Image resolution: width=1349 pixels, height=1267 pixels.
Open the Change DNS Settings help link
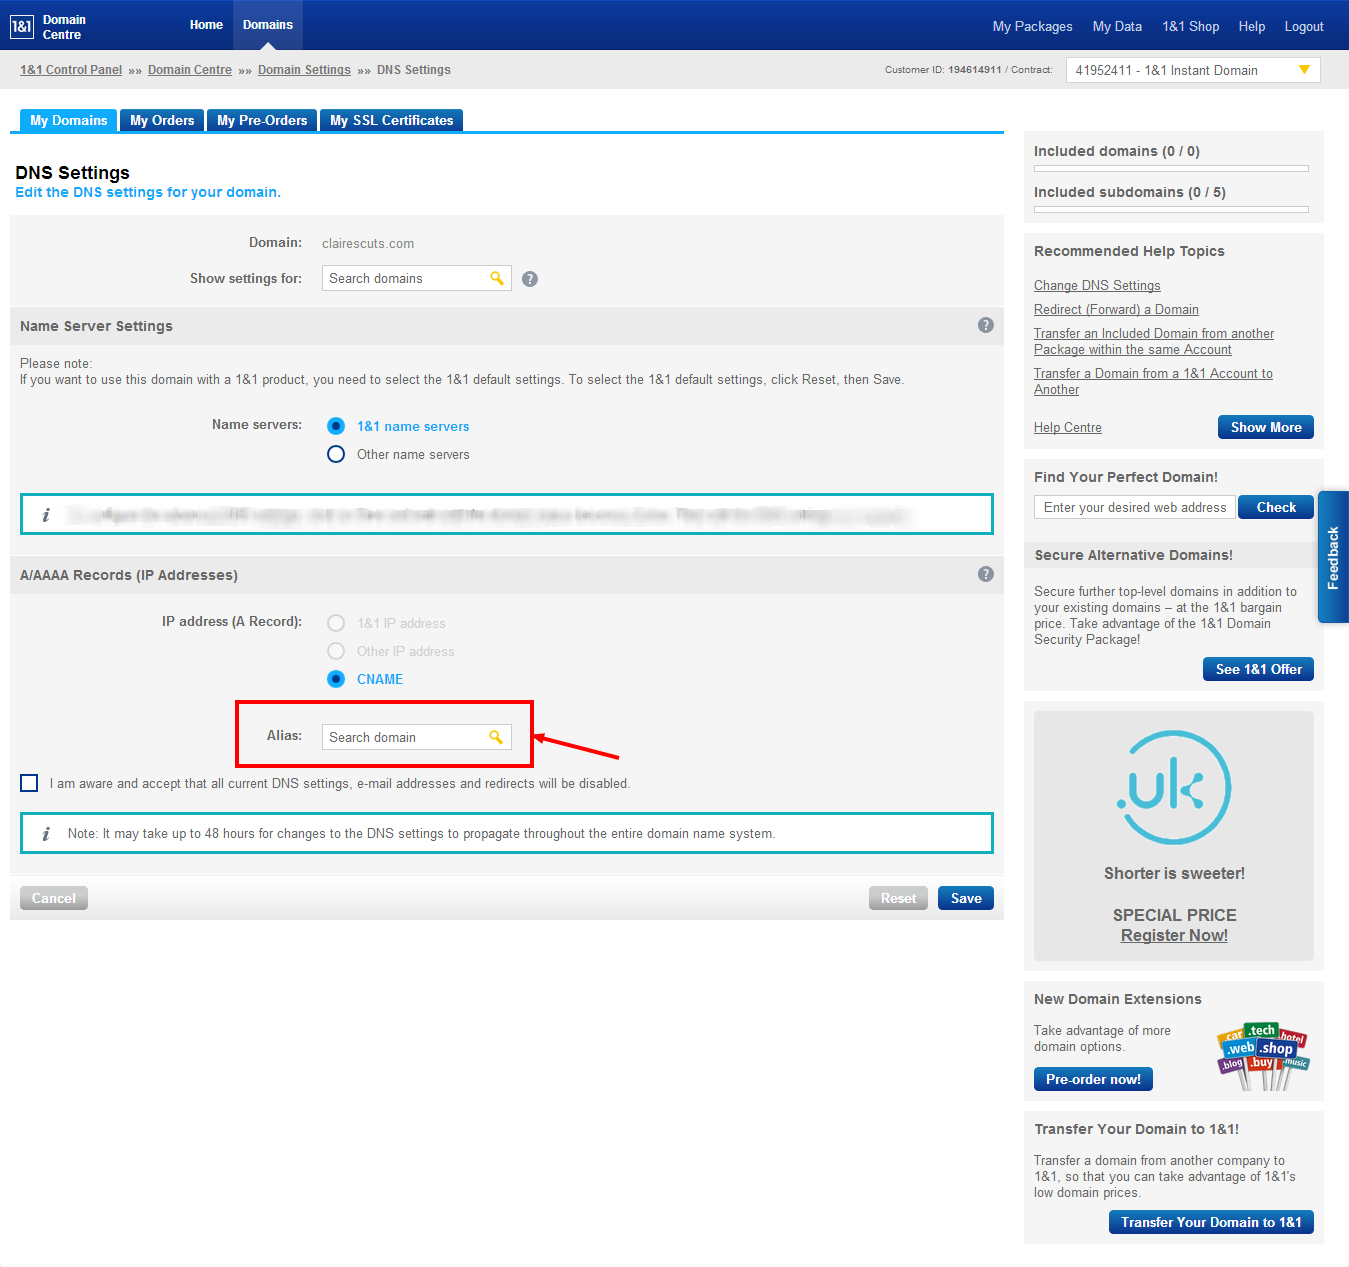(x=1097, y=286)
